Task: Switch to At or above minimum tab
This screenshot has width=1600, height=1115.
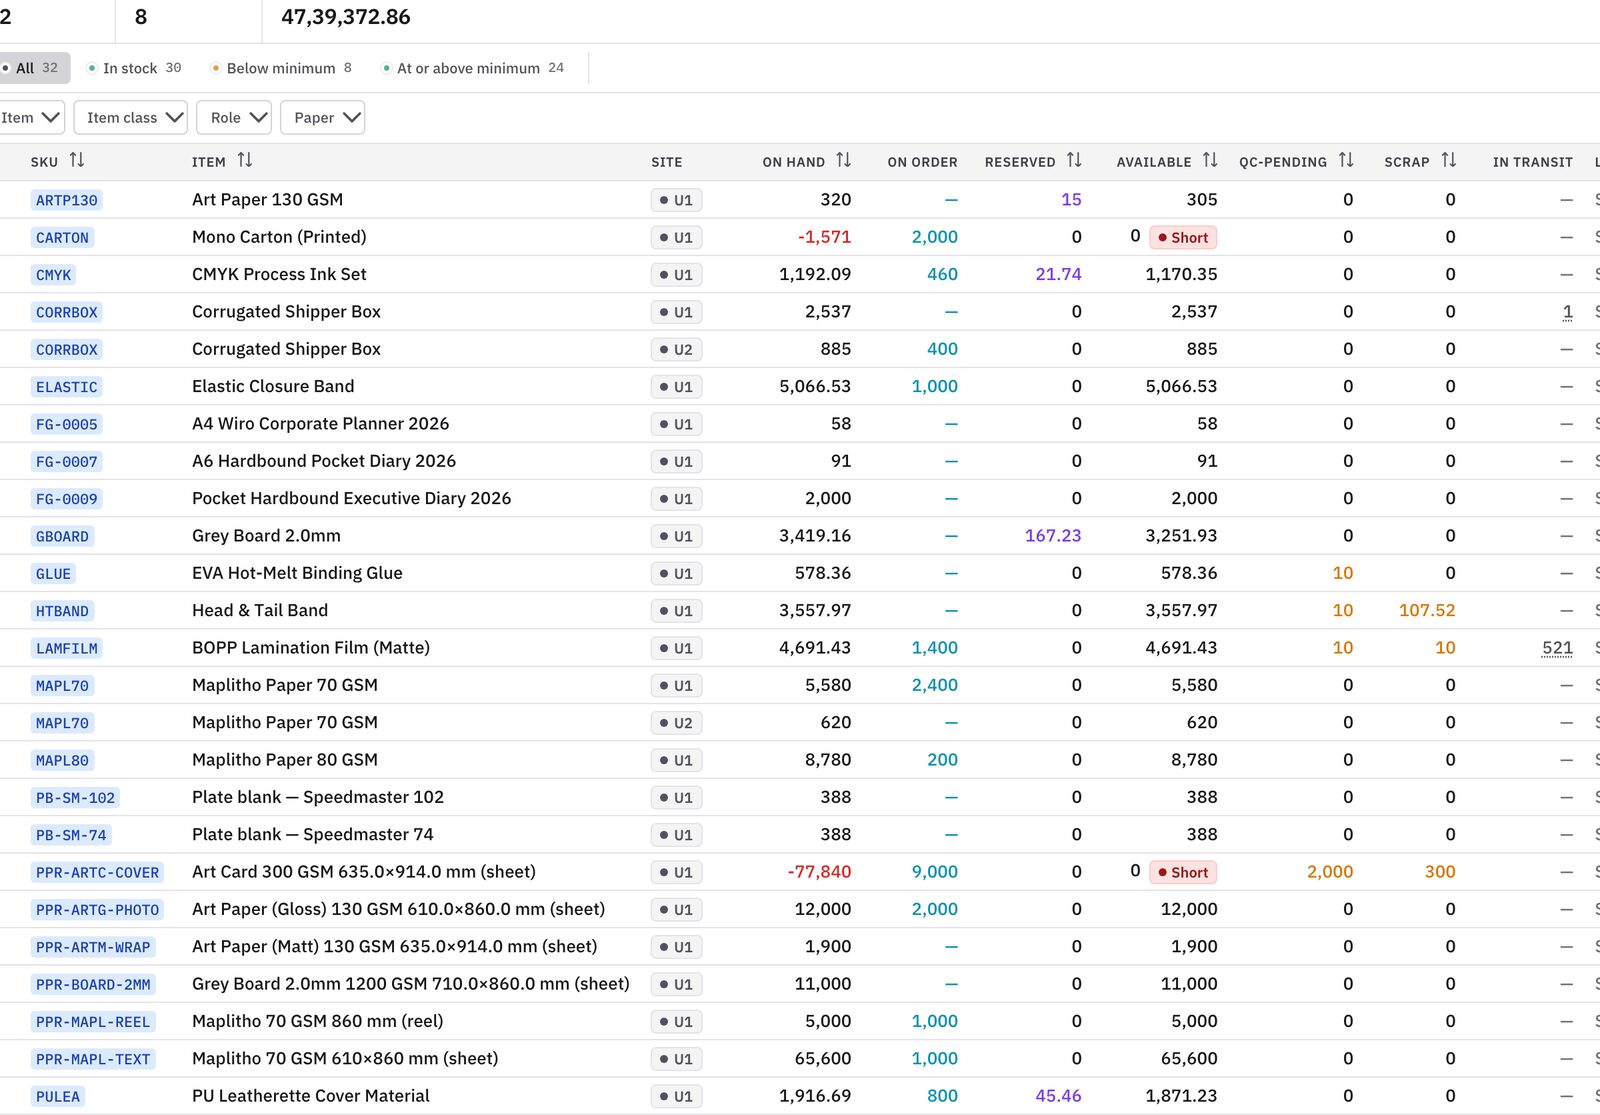Action: click(x=473, y=68)
